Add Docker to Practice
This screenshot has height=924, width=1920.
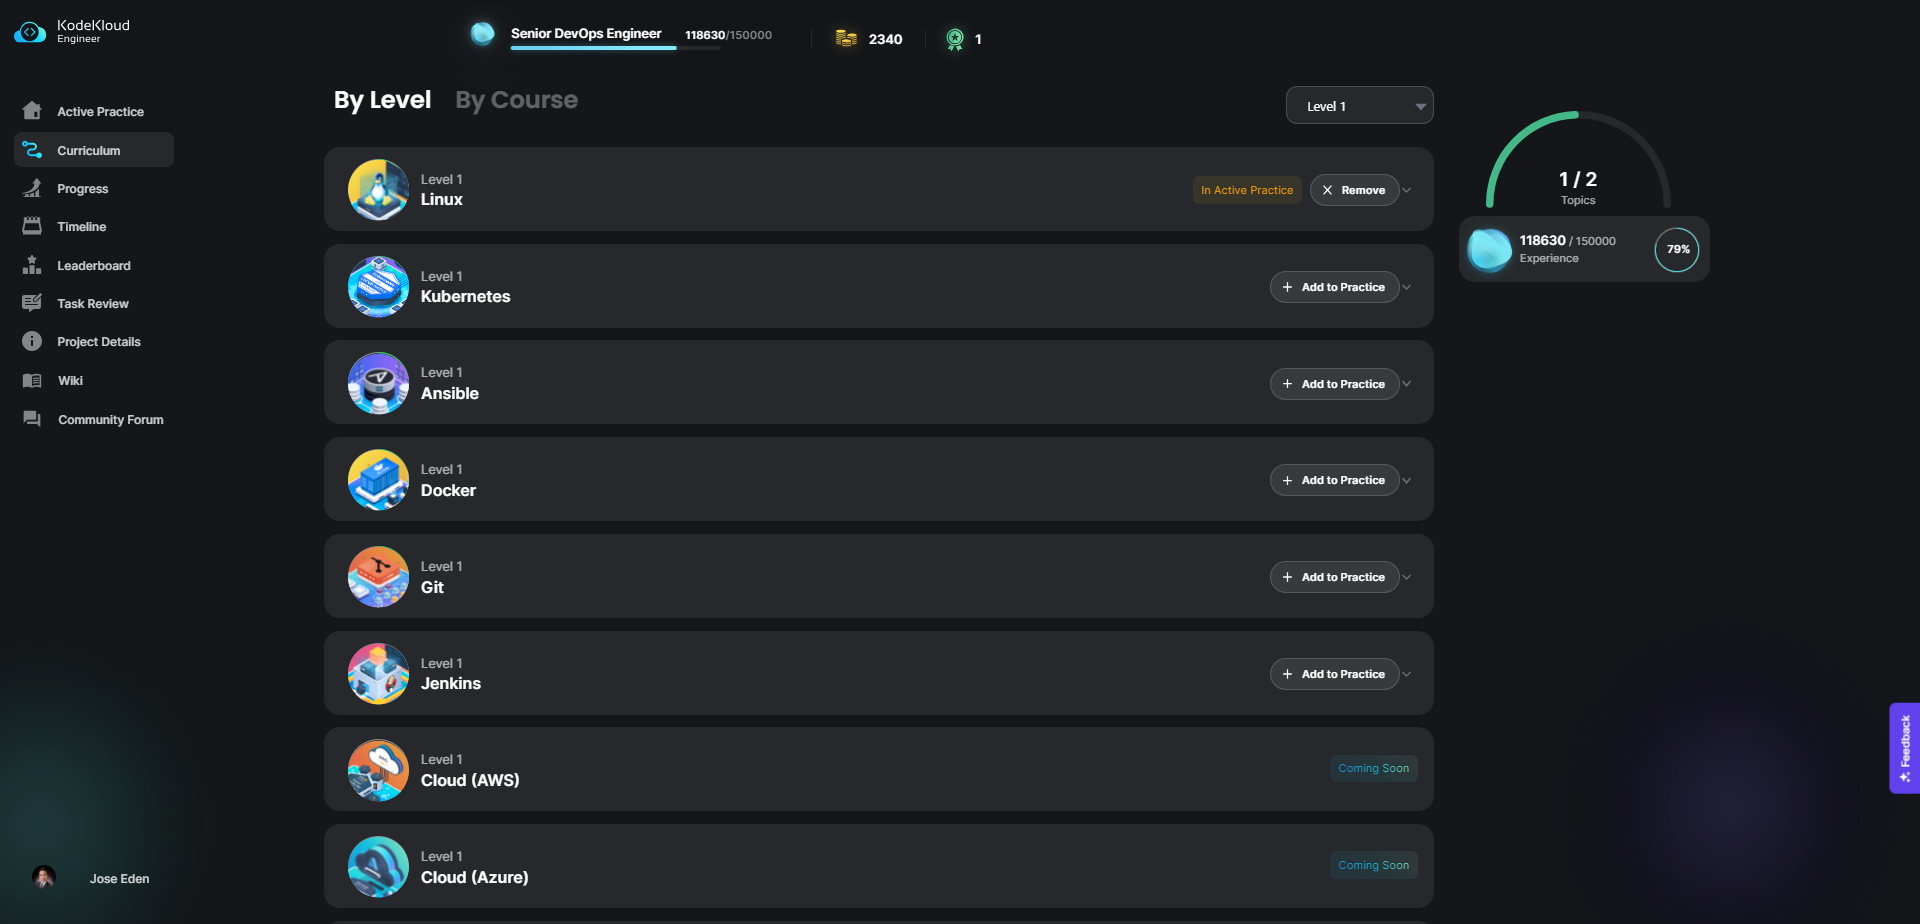point(1334,480)
